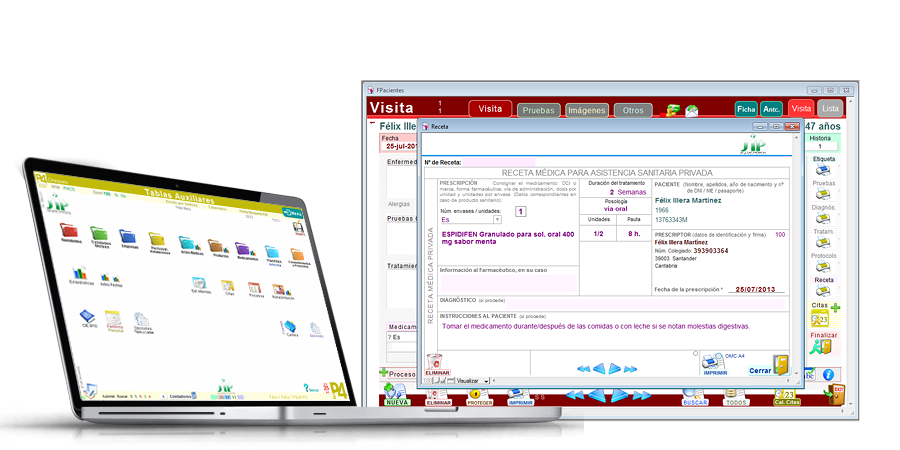This screenshot has height=450, width=900.
Task: Click the blue info icon
Action: click(x=828, y=374)
